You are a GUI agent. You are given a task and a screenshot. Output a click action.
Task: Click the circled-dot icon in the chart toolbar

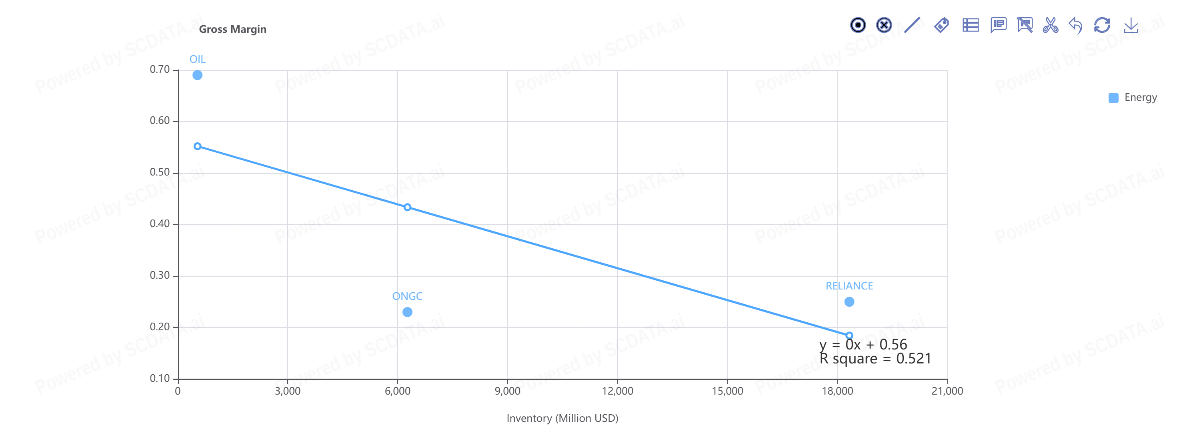[857, 25]
